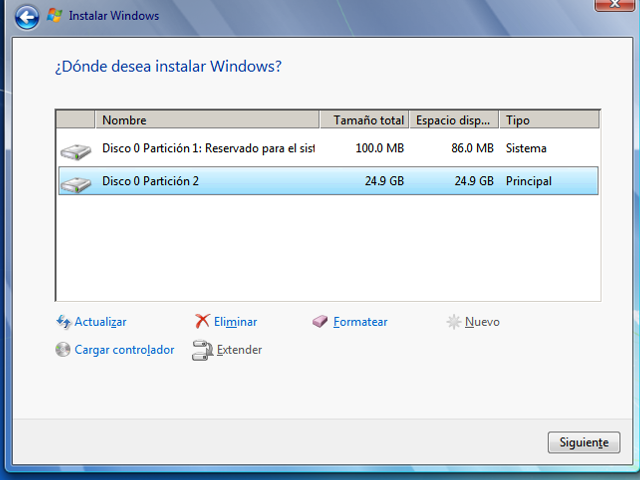The width and height of the screenshot is (640, 480).
Task: Click the Windows logo in title bar
Action: (56, 16)
